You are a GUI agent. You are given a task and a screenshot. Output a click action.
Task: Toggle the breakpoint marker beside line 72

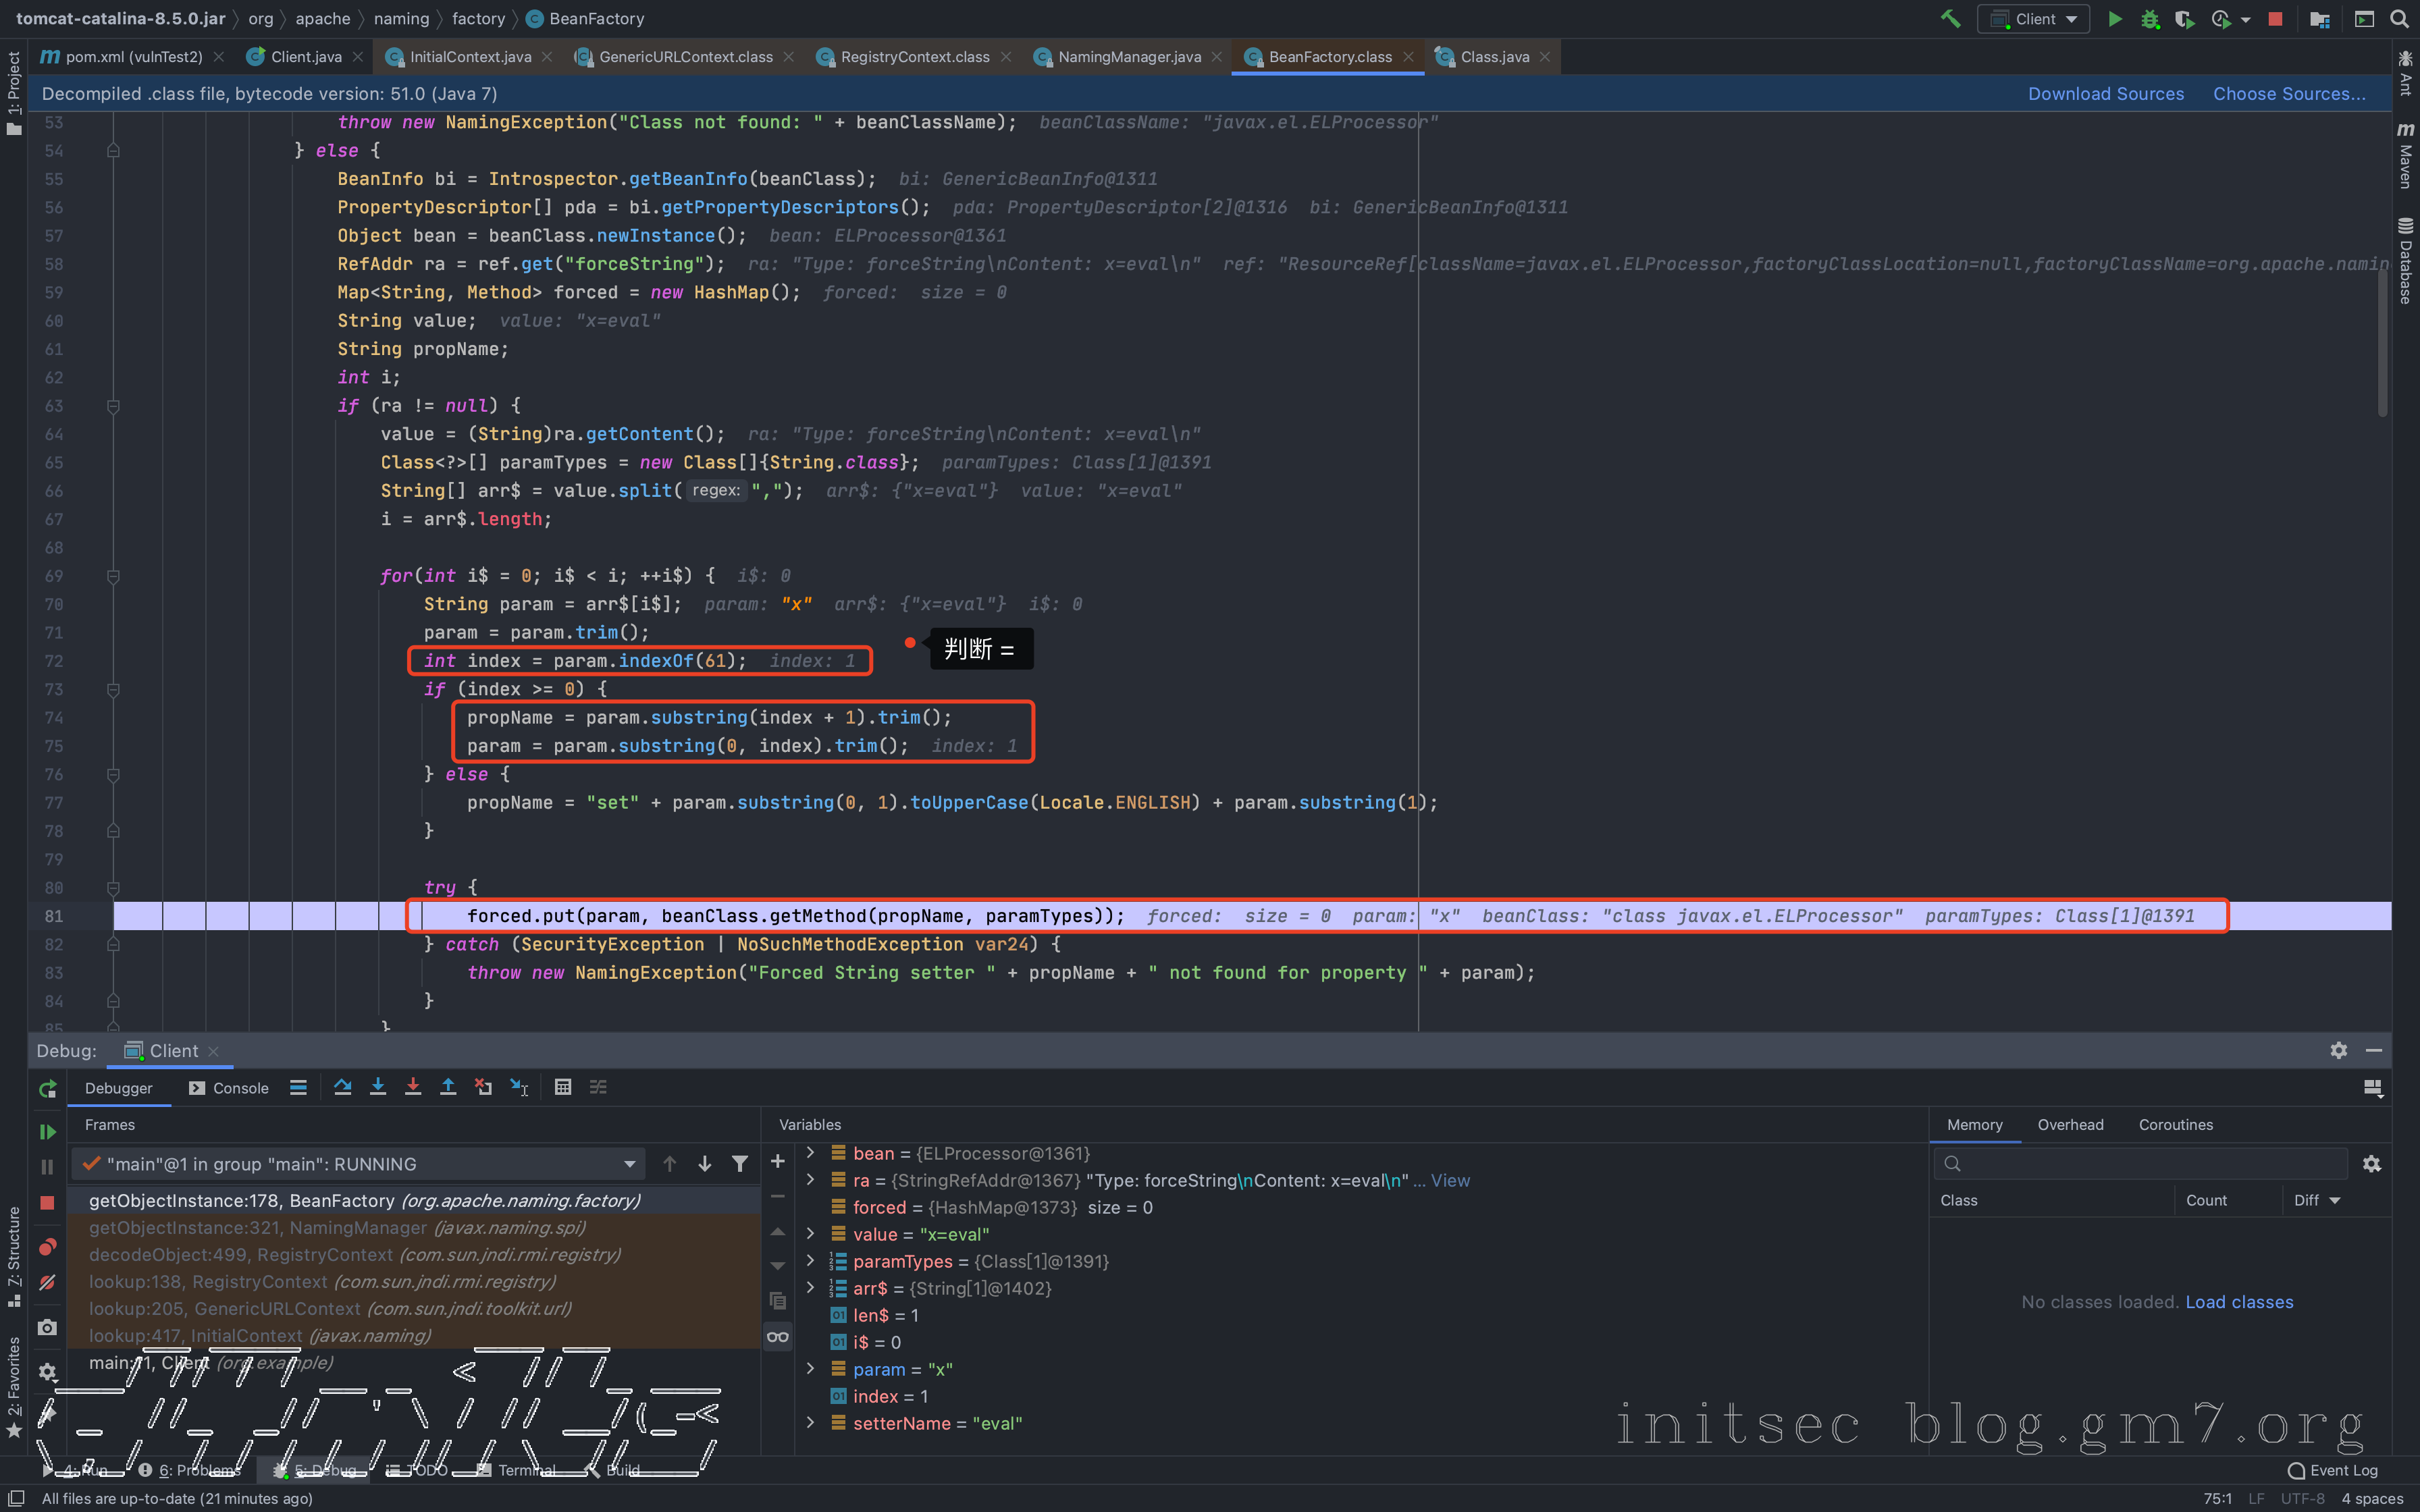click(x=909, y=643)
